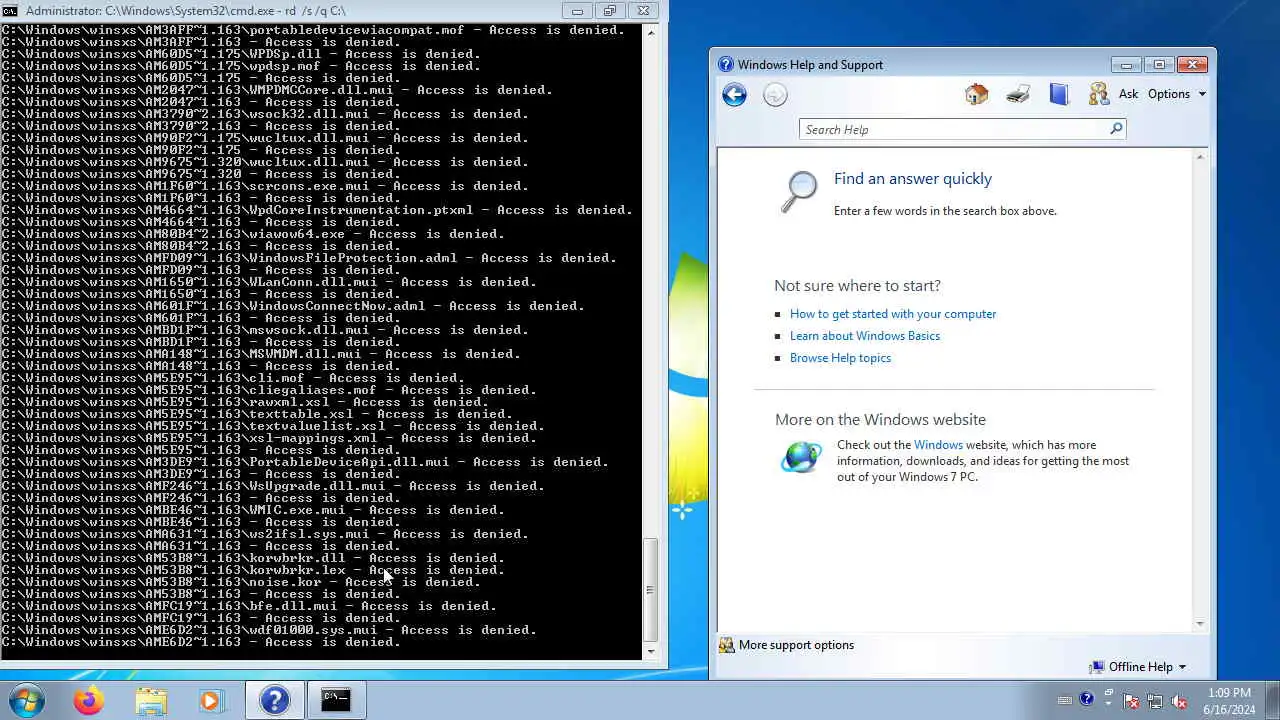Click cmd window scroll up arrow
Image resolution: width=1280 pixels, height=720 pixels.
651,32
